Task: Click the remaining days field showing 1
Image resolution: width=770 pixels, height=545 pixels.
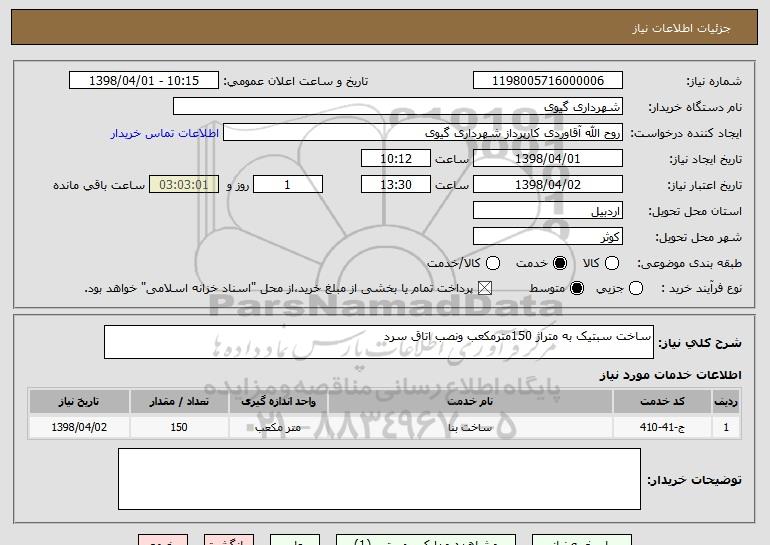Action: pyautogui.click(x=288, y=185)
